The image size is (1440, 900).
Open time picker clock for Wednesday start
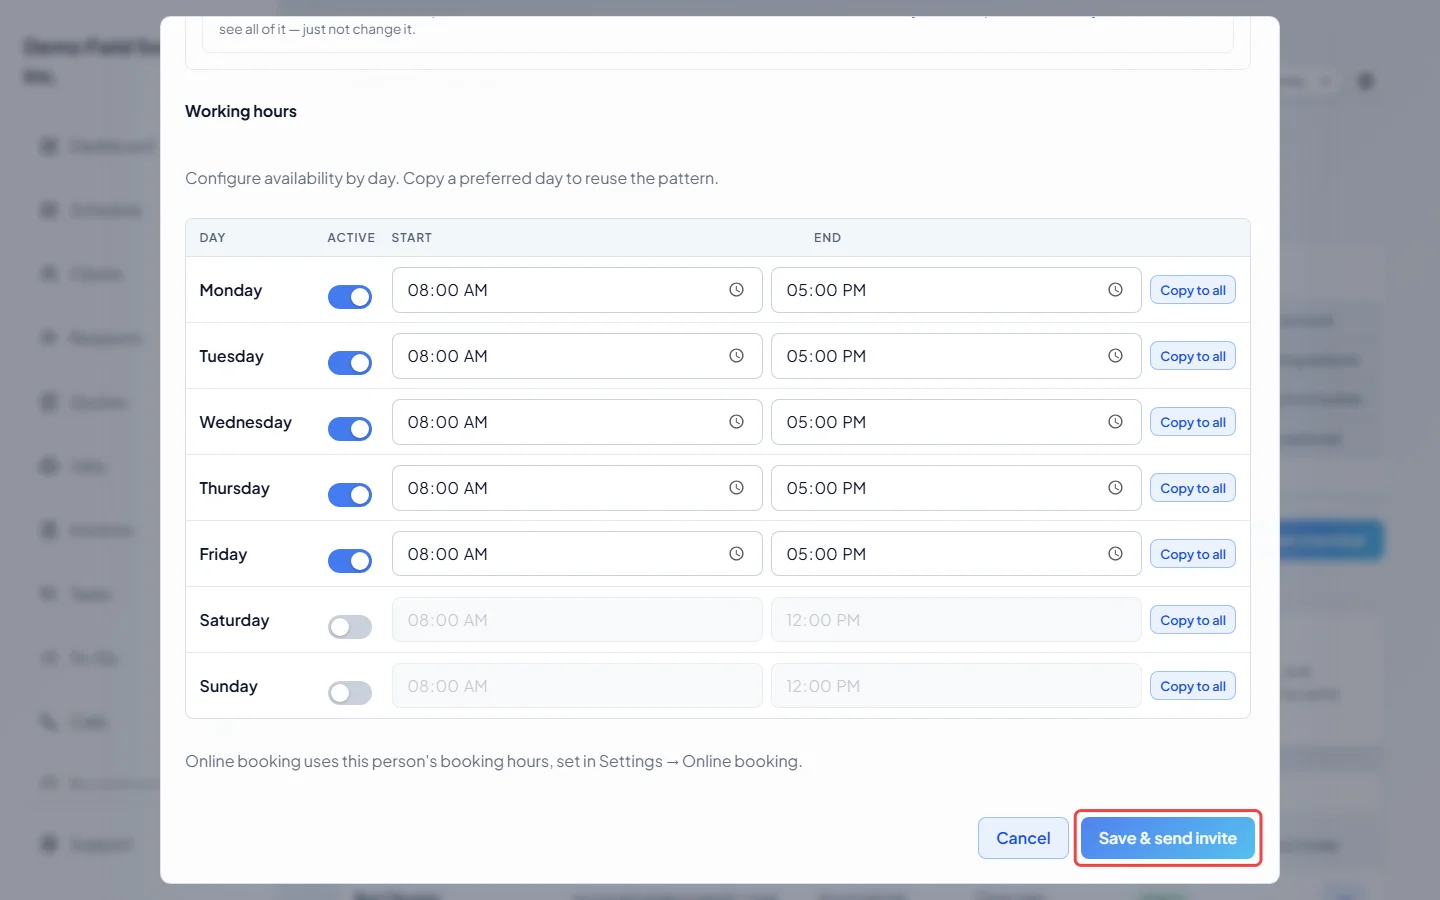click(x=736, y=422)
